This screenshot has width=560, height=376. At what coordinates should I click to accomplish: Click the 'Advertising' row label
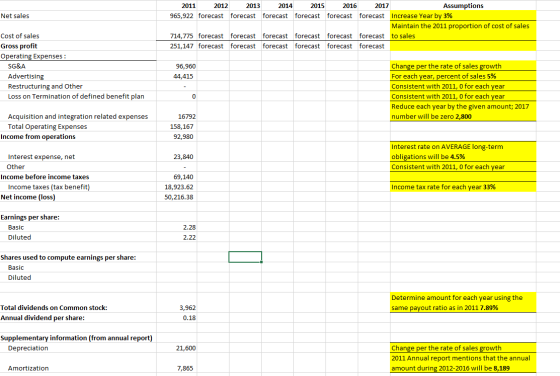[x=26, y=76]
